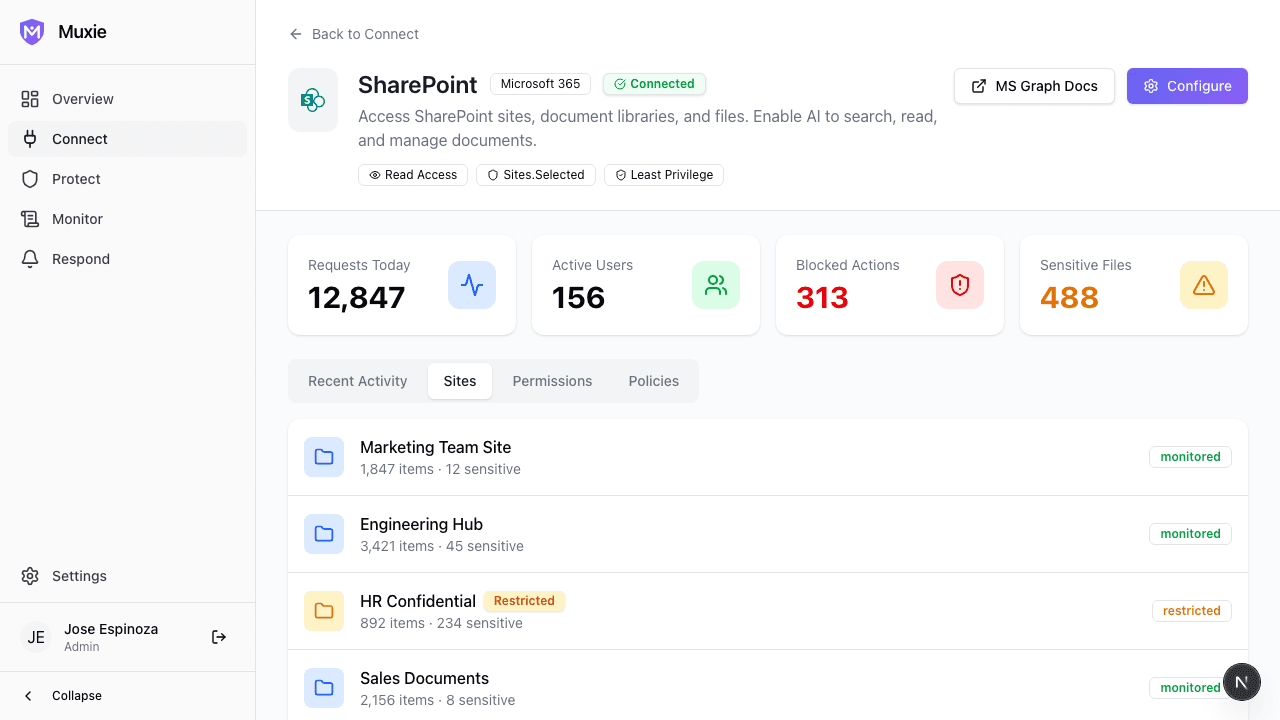The width and height of the screenshot is (1280, 720).
Task: Click the Muxie shield logo icon
Action: pos(32,32)
